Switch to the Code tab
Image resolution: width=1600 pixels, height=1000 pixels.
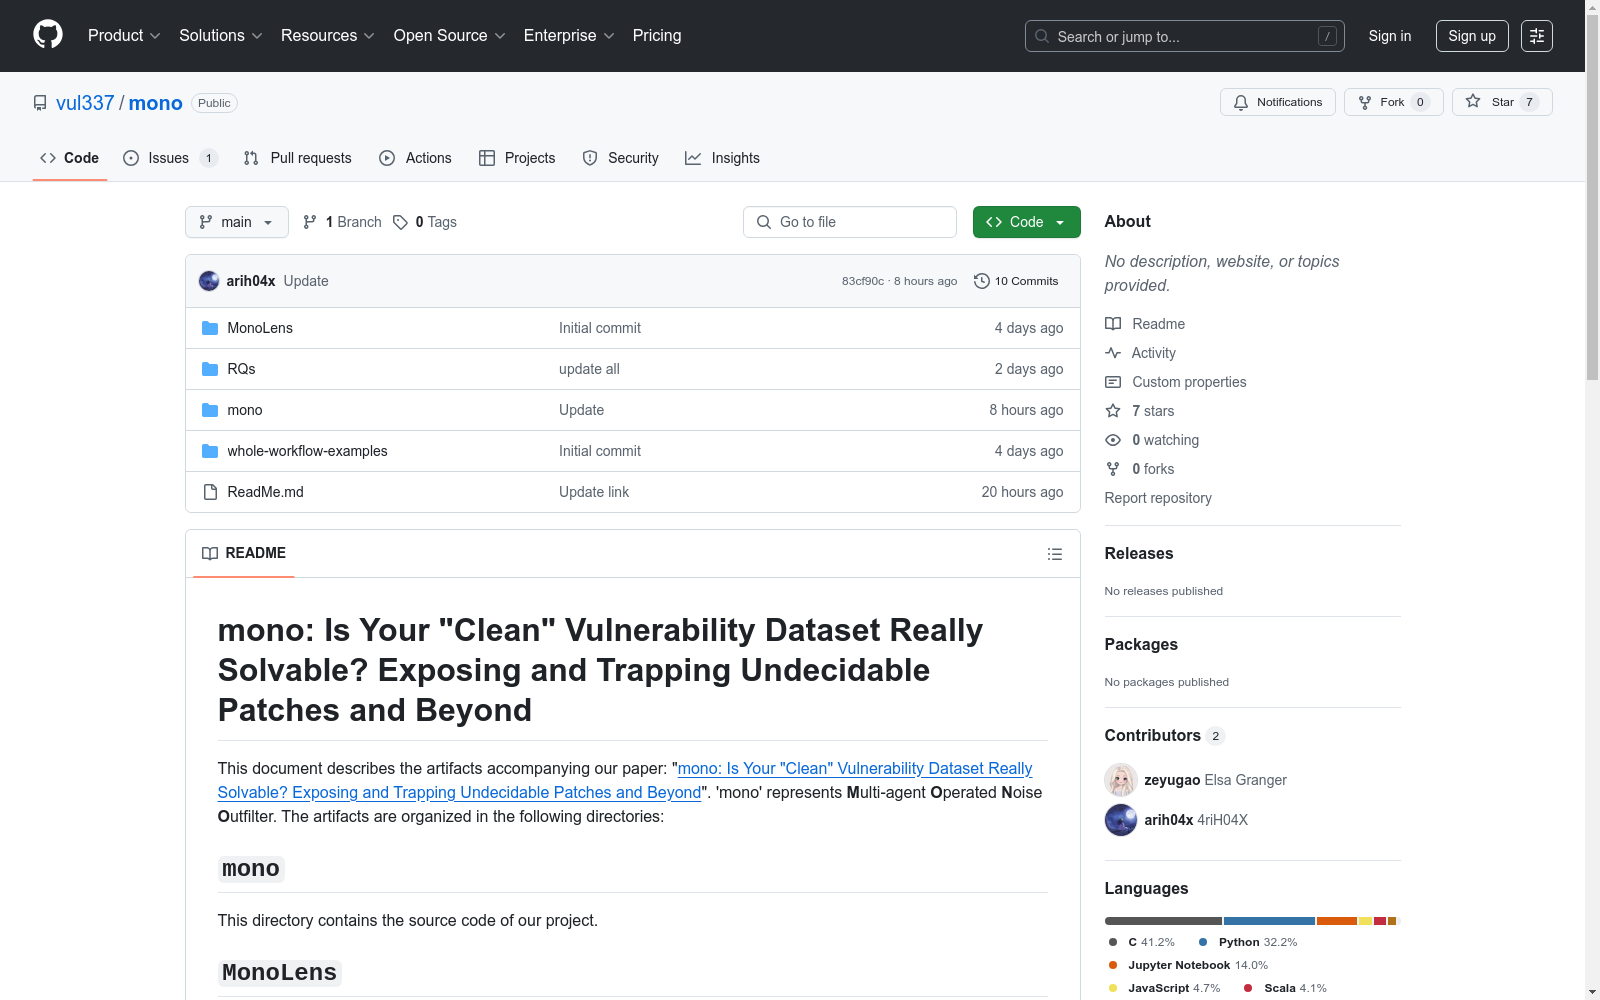pyautogui.click(x=70, y=158)
